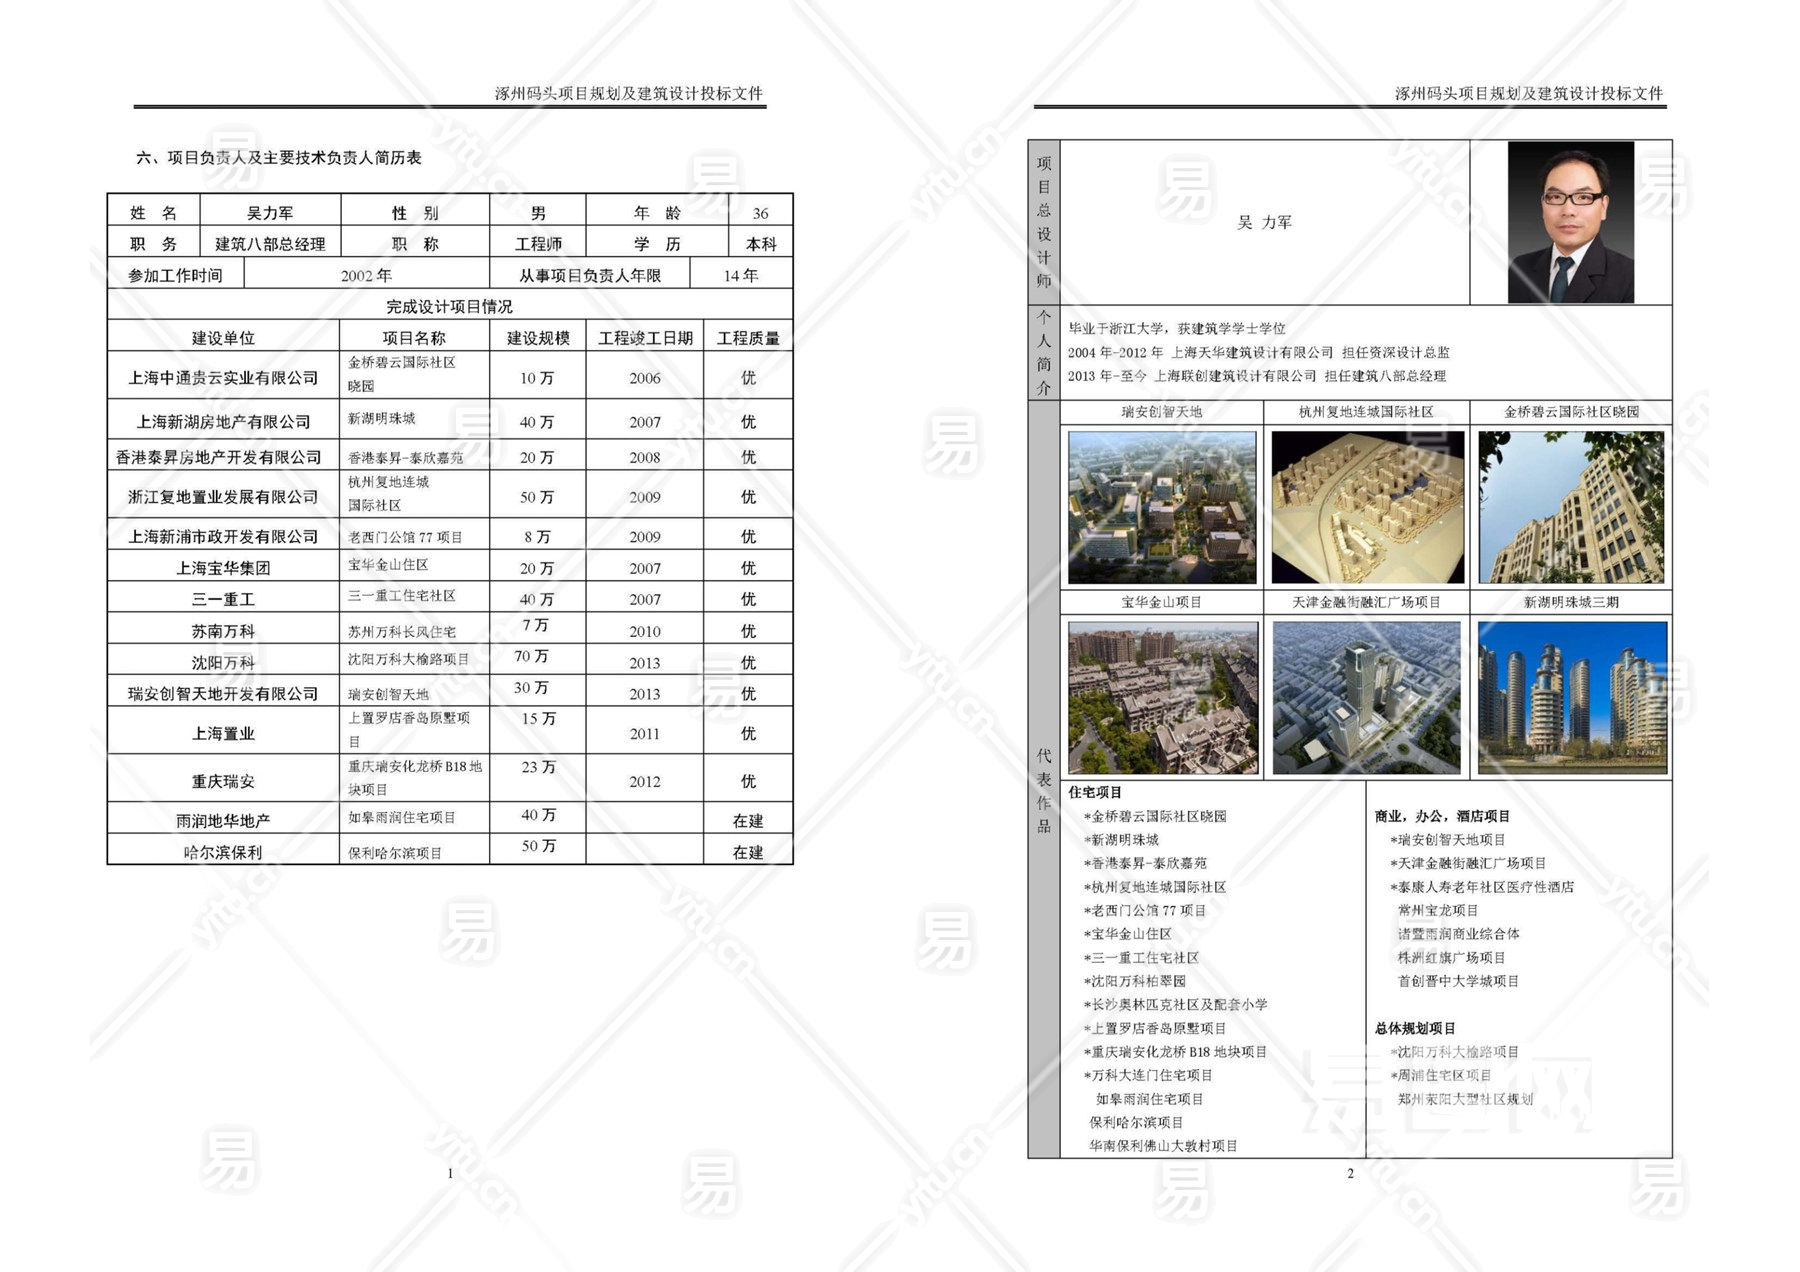Select the 总体规划项目 heading
This screenshot has width=1800, height=1272.
click(x=1415, y=1028)
